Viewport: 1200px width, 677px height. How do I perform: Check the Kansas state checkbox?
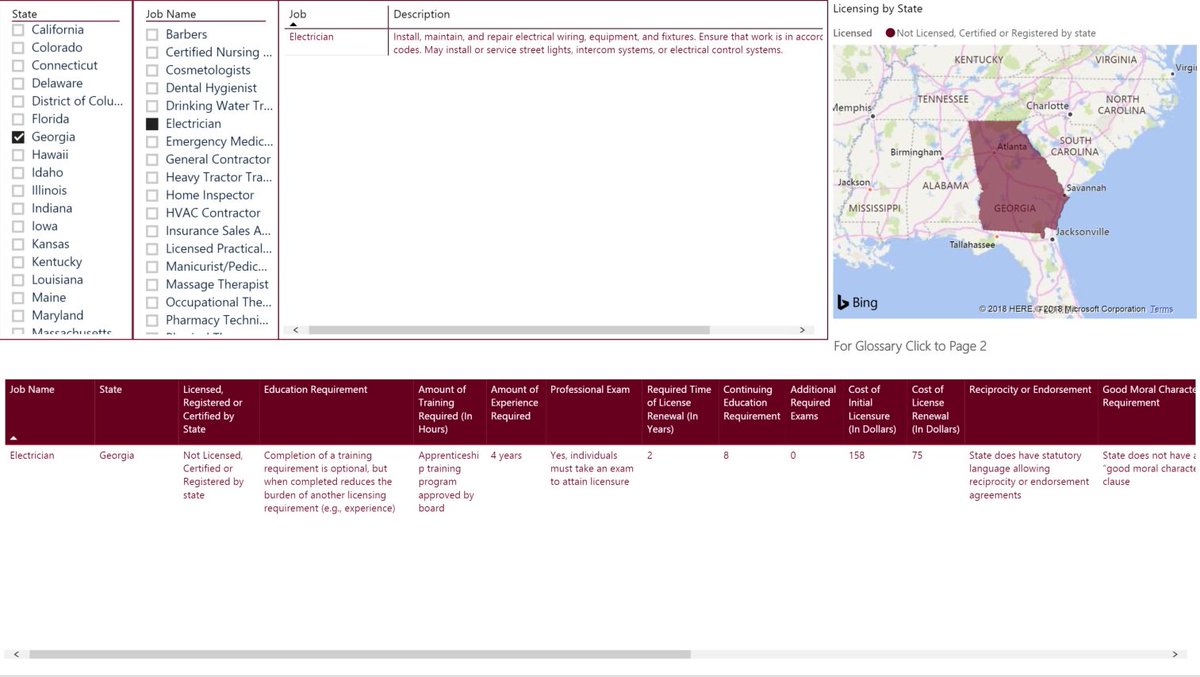[x=18, y=244]
